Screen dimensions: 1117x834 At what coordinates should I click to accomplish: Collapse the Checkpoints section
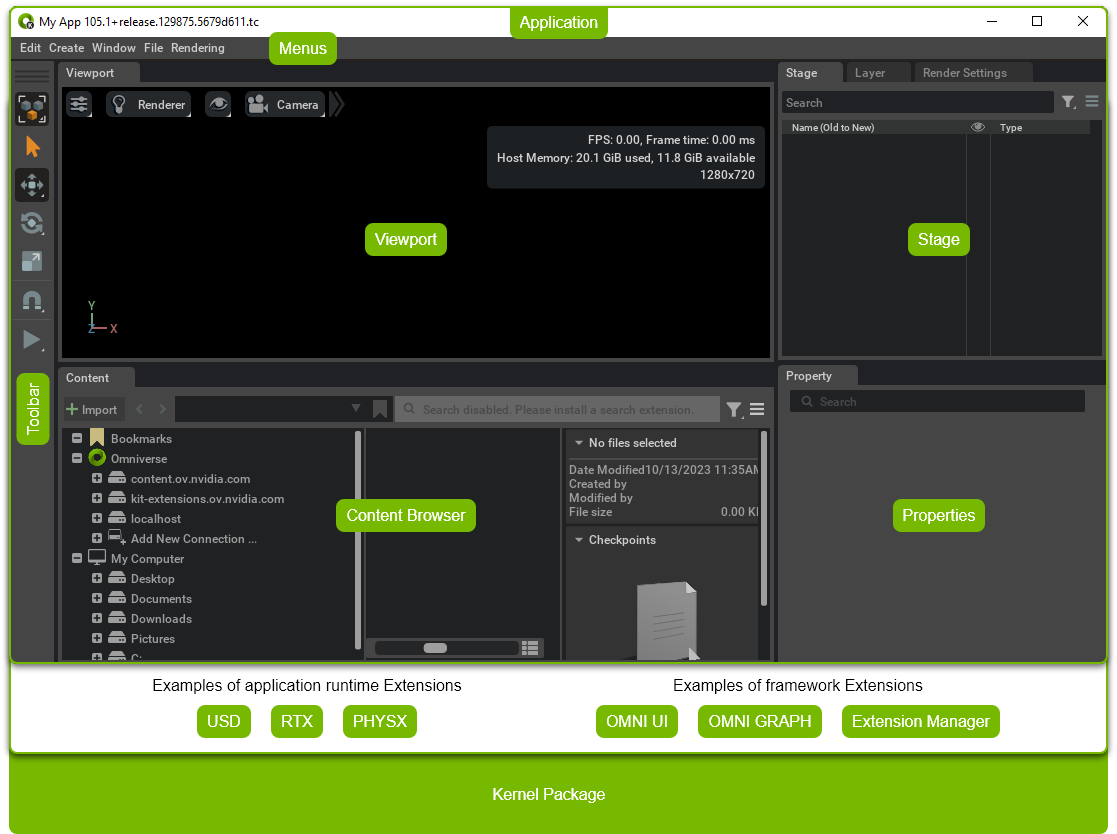pos(579,540)
